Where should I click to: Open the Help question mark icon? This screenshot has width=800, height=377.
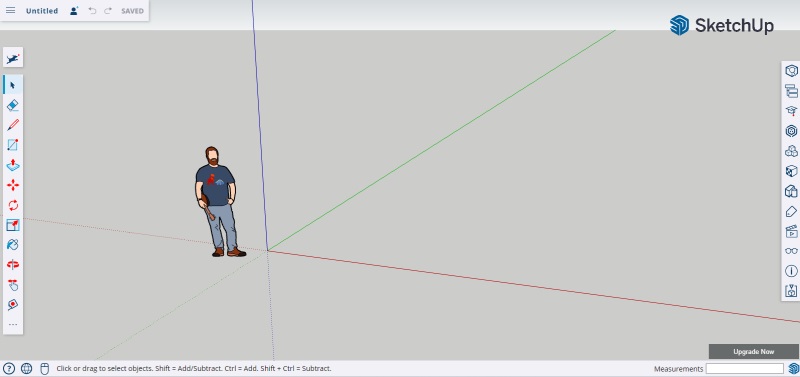[9, 368]
